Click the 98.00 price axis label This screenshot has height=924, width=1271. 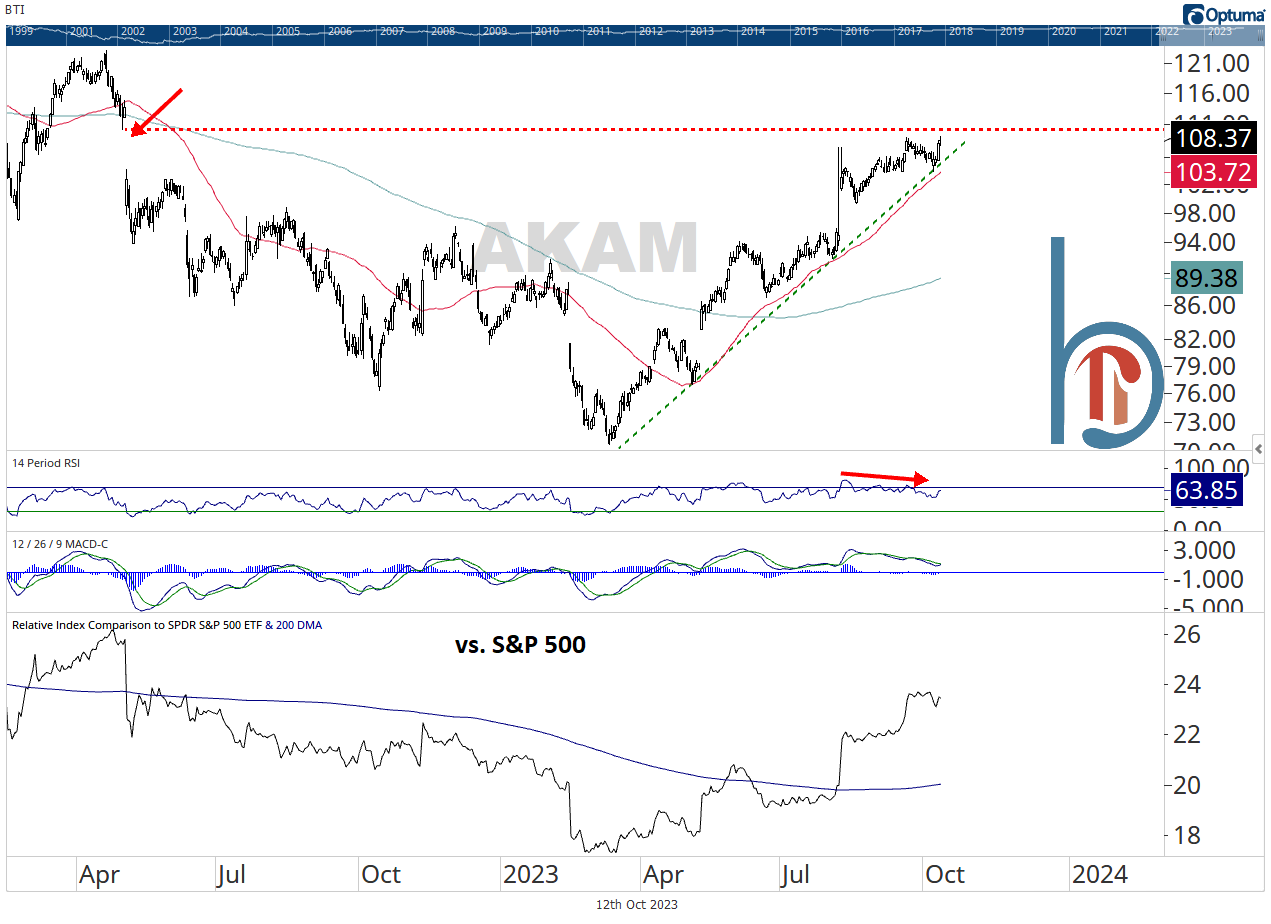point(1206,212)
